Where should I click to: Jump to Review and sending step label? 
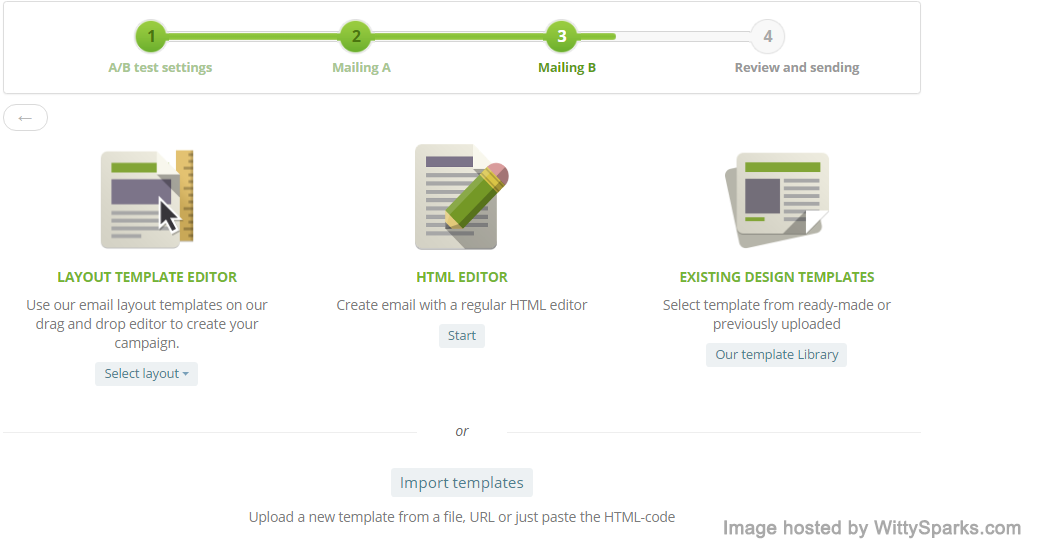796,68
